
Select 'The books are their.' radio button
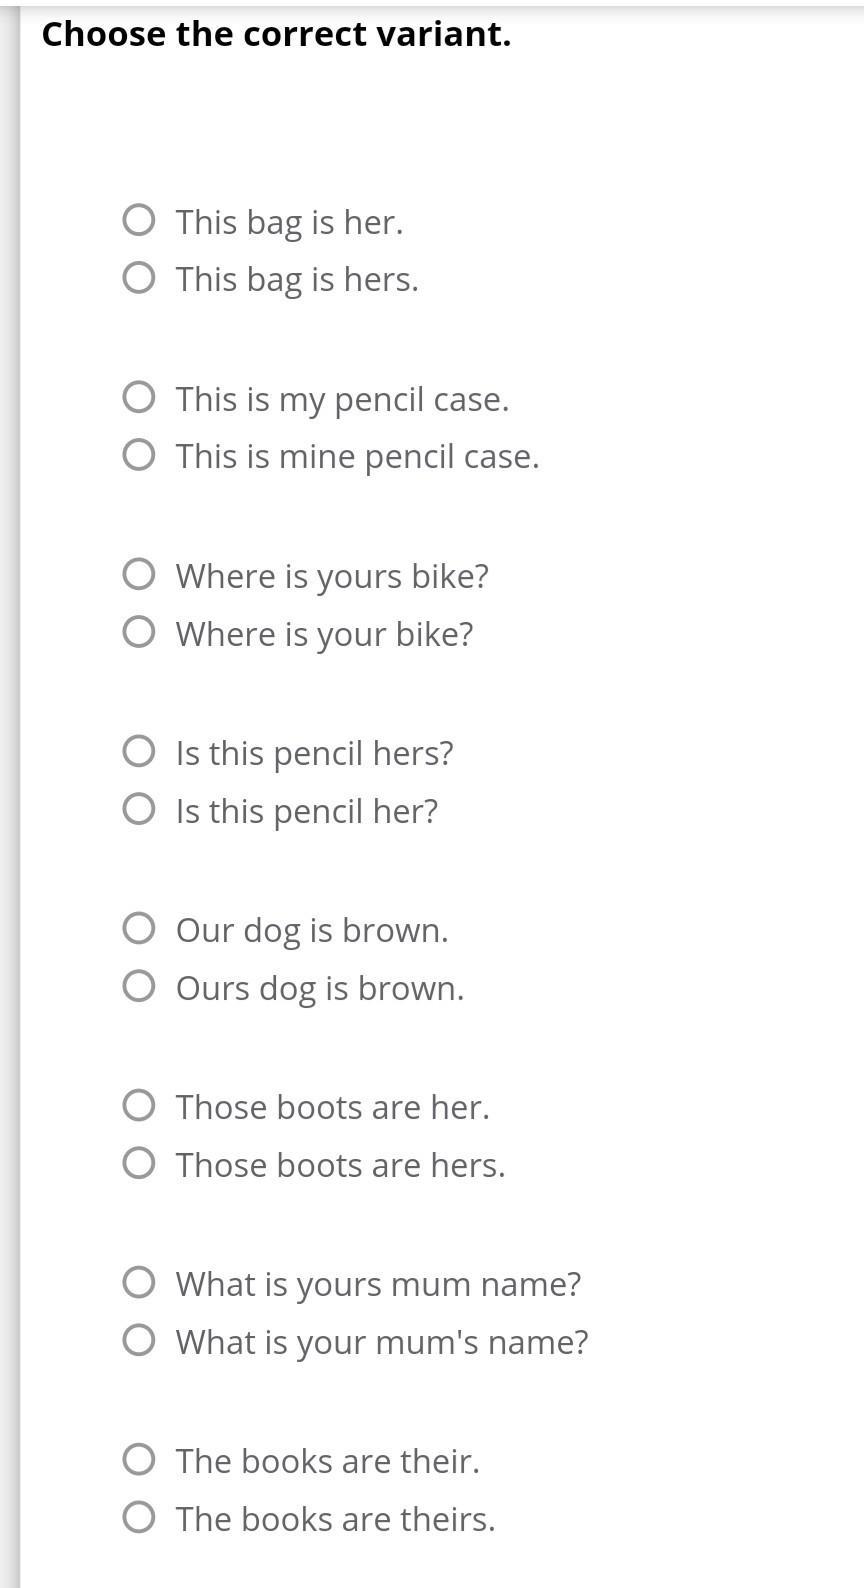click(x=139, y=1459)
